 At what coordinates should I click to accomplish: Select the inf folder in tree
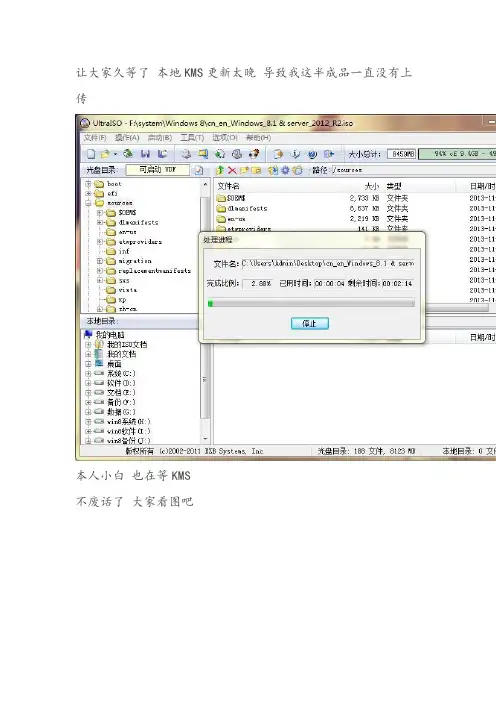click(x=118, y=252)
